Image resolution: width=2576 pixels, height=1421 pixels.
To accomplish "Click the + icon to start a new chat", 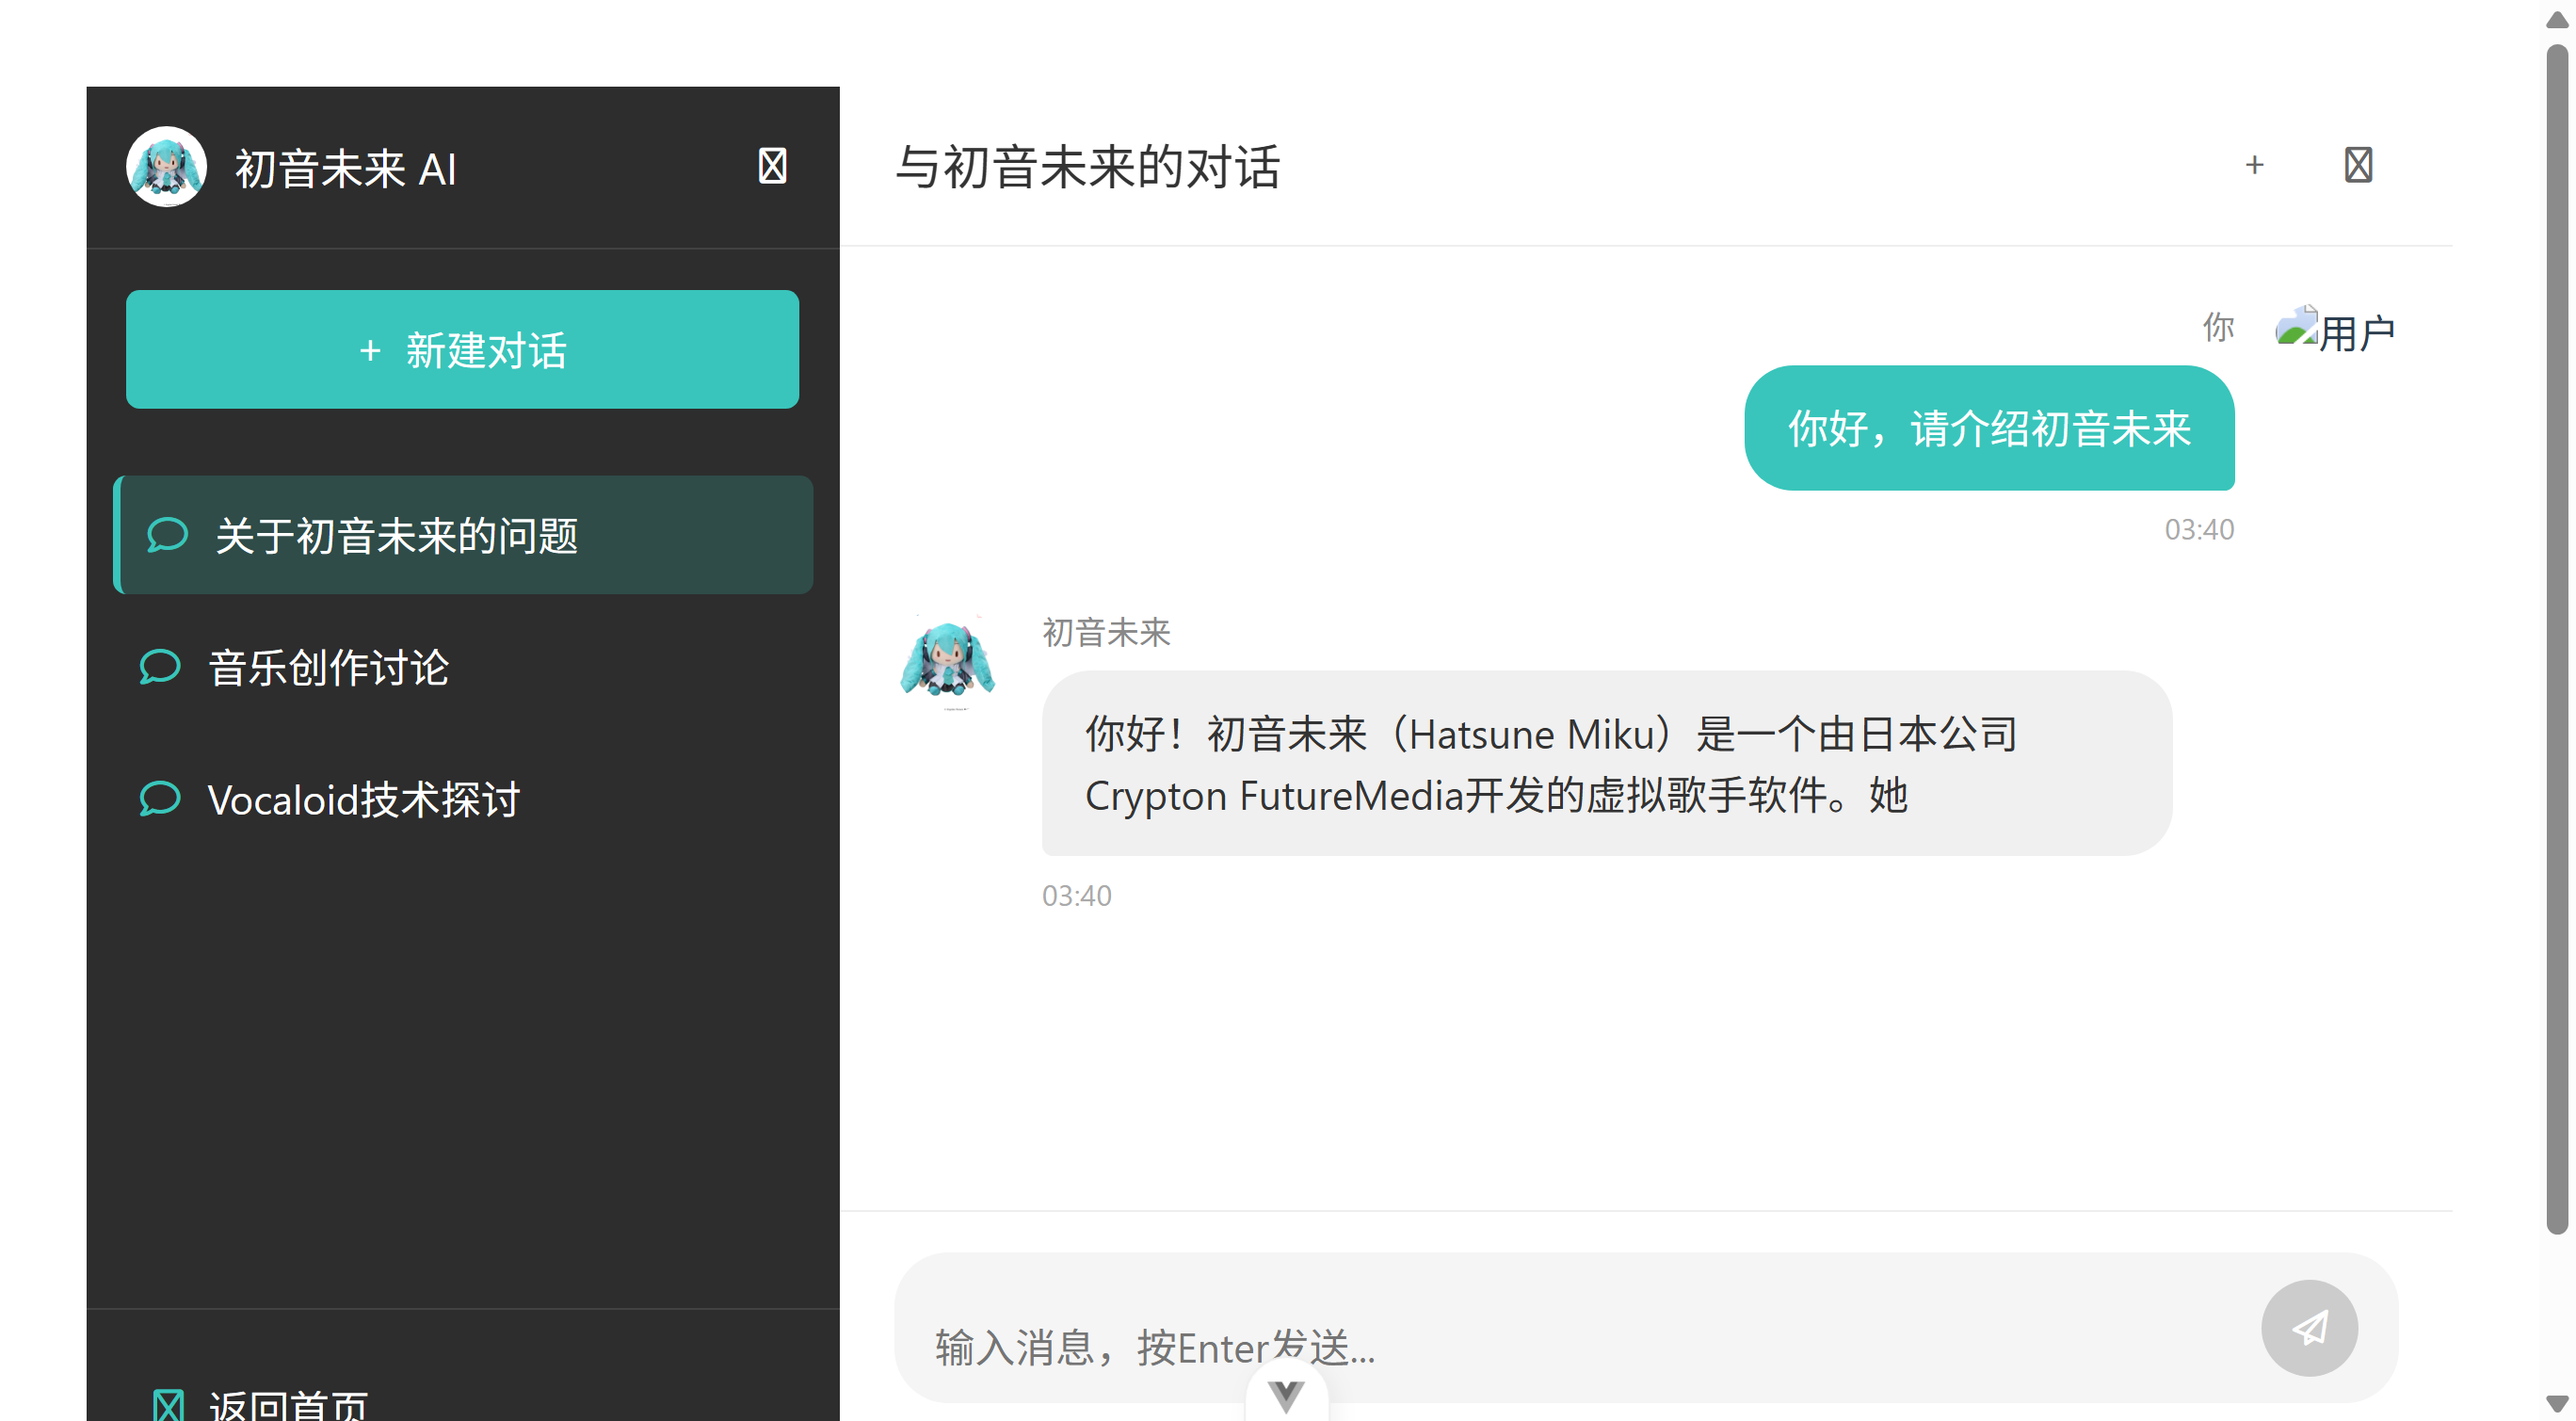I will [x=2255, y=165].
